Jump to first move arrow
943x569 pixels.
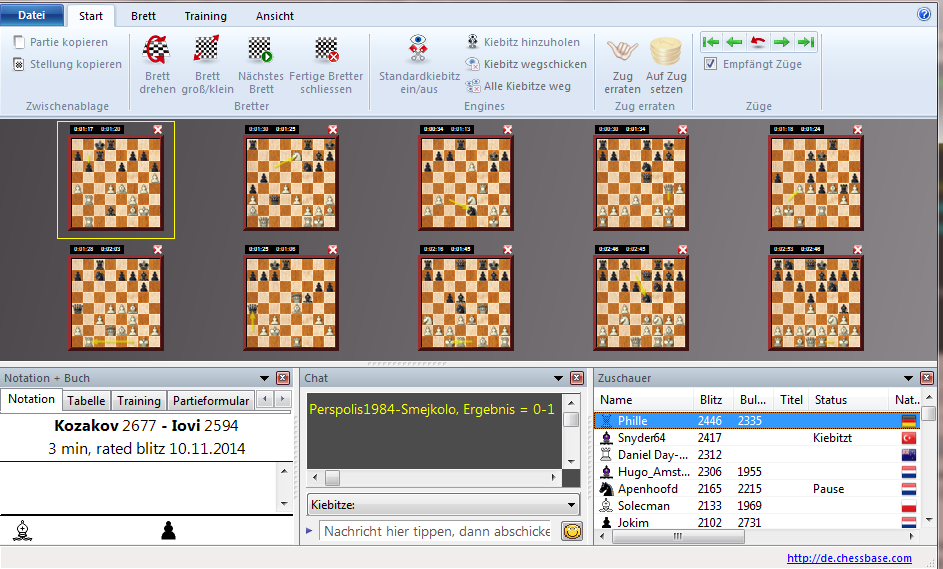(711, 42)
